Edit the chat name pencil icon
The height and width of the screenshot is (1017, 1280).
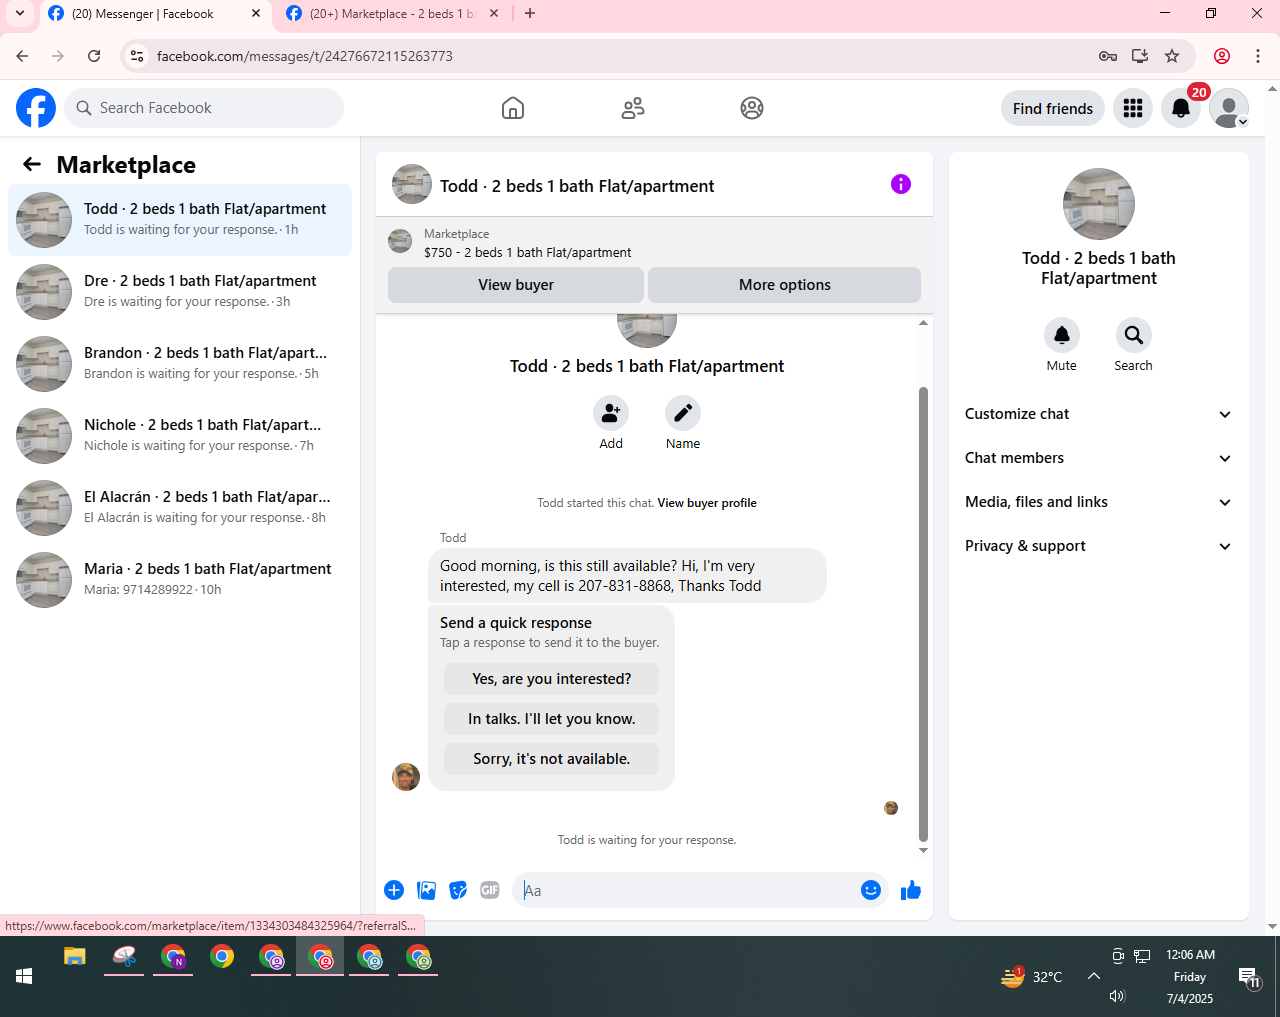683,413
